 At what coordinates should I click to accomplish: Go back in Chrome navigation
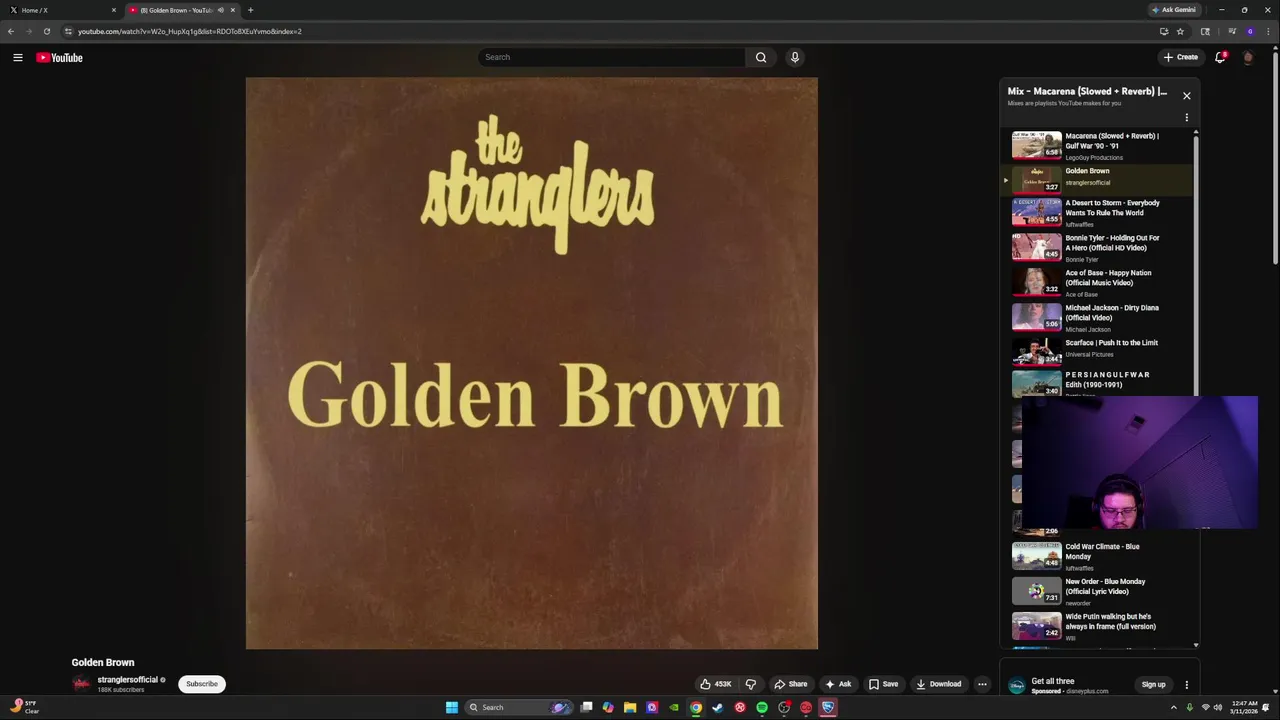click(x=11, y=31)
